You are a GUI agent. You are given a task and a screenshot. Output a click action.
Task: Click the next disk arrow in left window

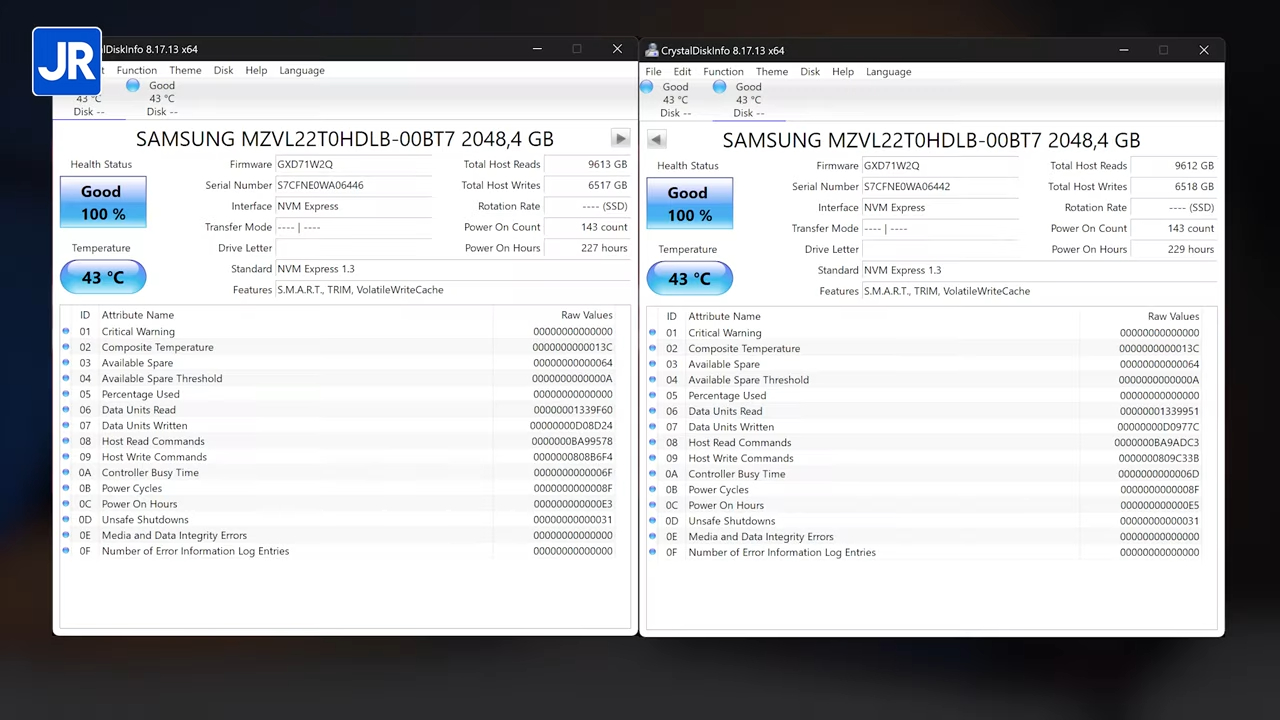tap(620, 139)
